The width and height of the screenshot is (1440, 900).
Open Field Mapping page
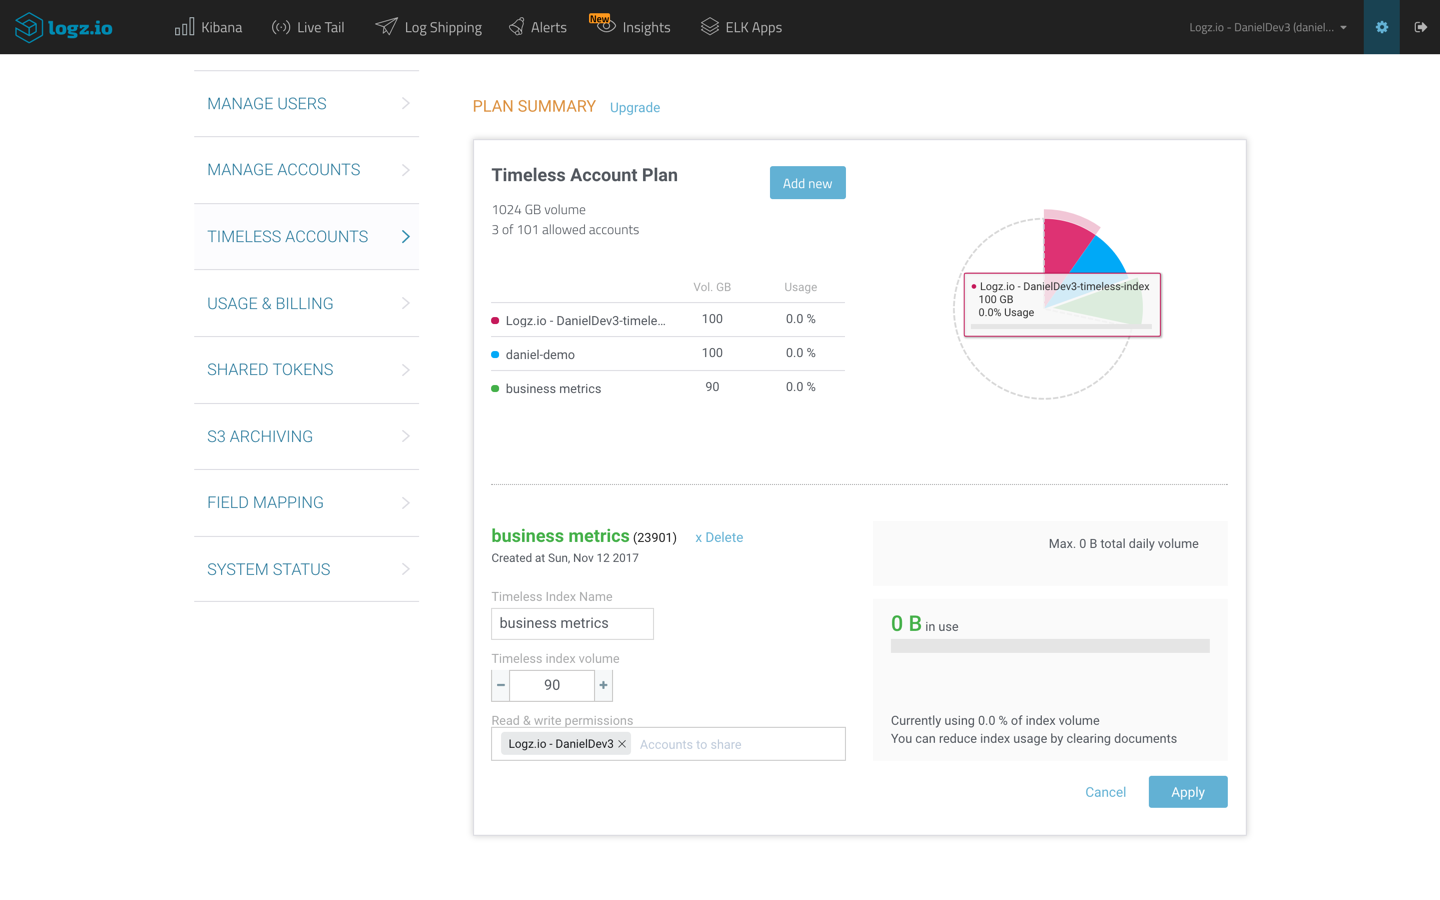pos(306,503)
